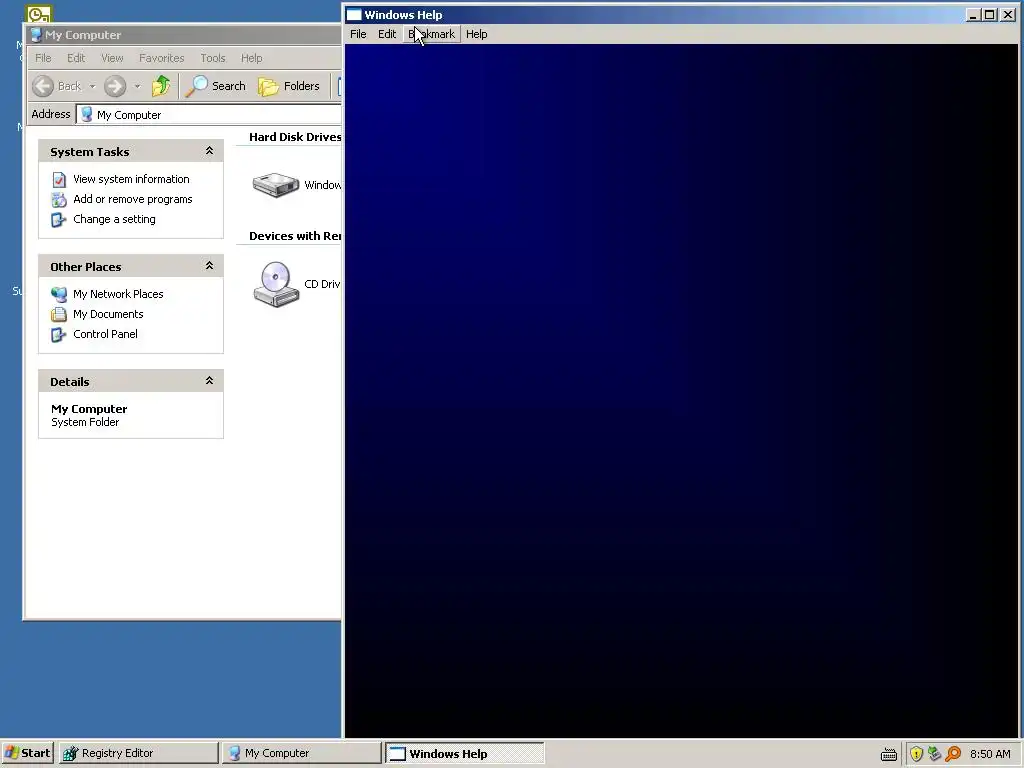Open Tools menu in My Computer
Viewport: 1024px width, 768px height.
pyautogui.click(x=212, y=58)
